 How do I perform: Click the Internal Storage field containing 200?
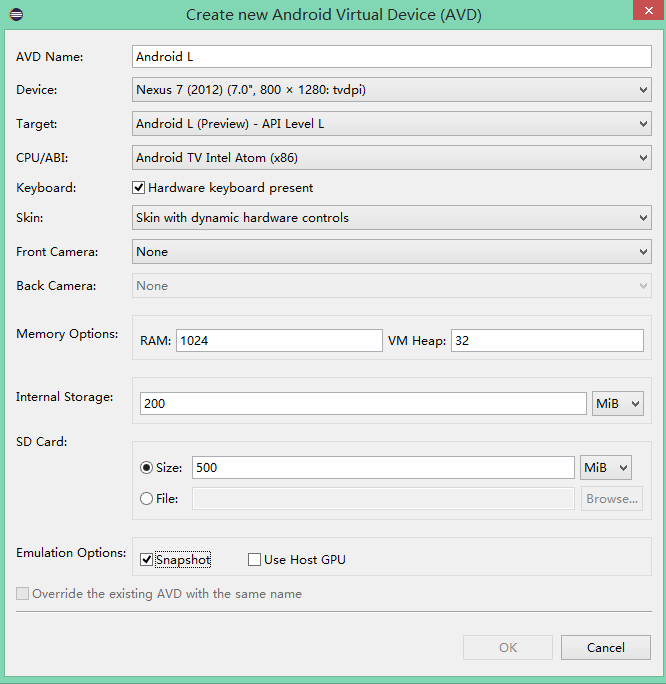(x=363, y=404)
